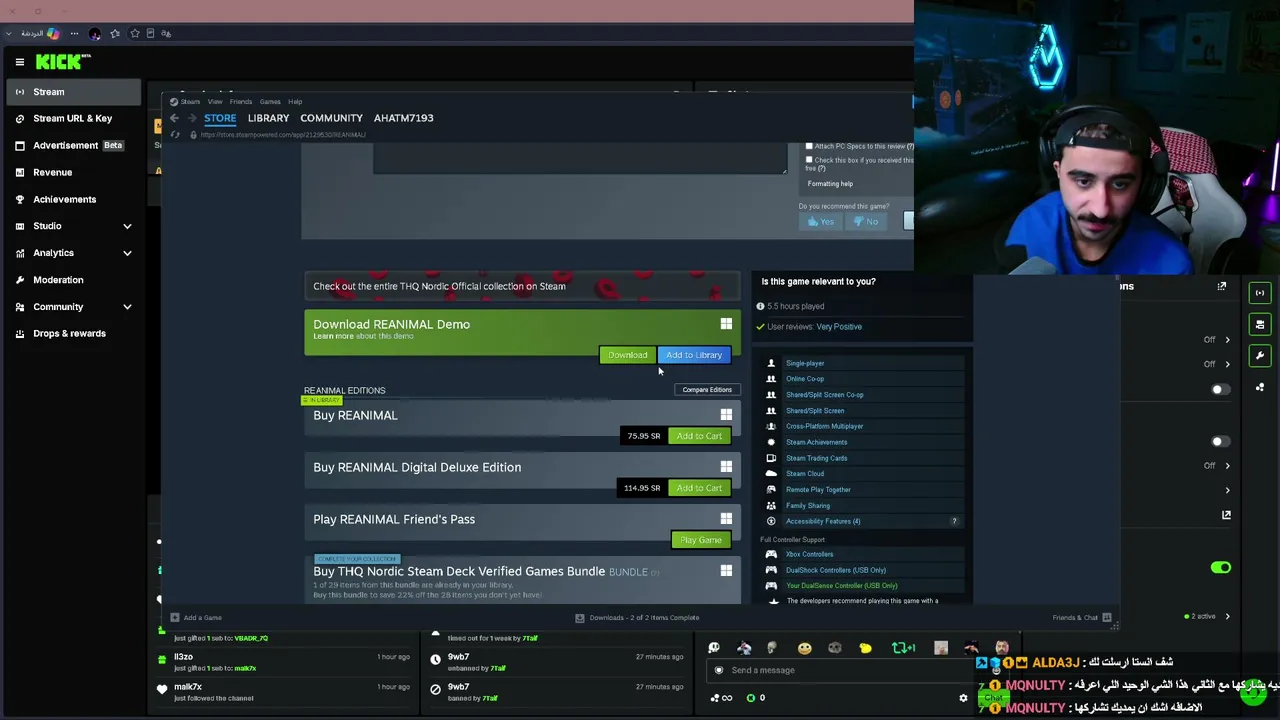Viewport: 1280px width, 720px height.
Task: Open Compare Editions
Action: coord(707,390)
